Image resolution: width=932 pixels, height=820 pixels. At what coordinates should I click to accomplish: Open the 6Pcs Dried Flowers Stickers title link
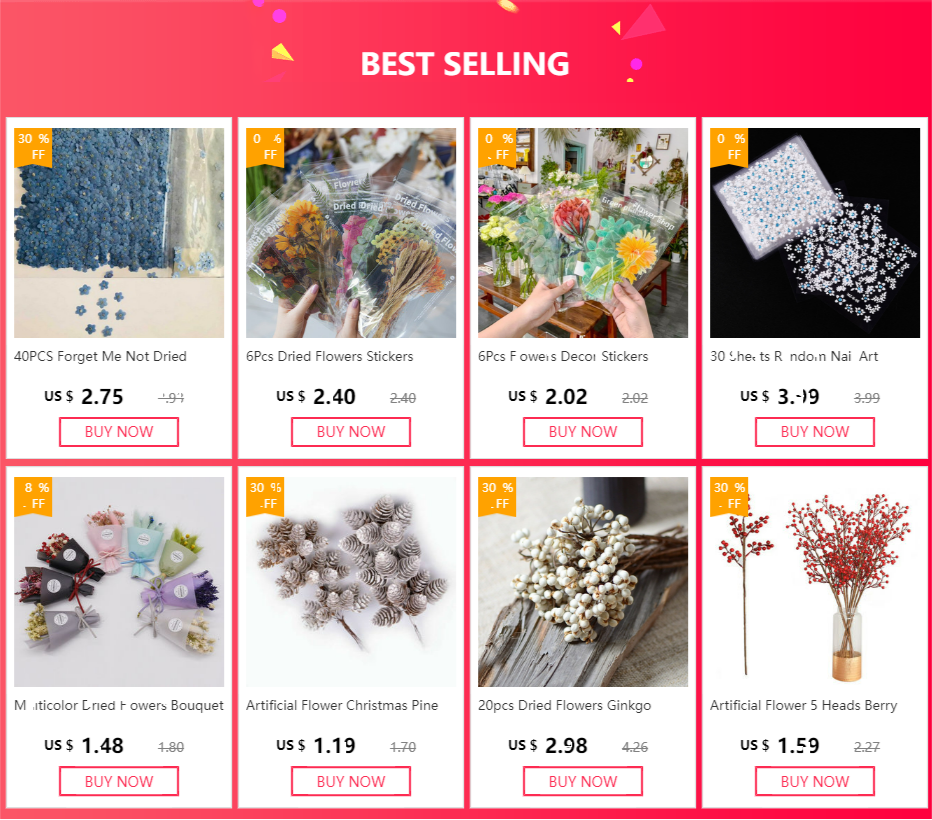tap(329, 357)
